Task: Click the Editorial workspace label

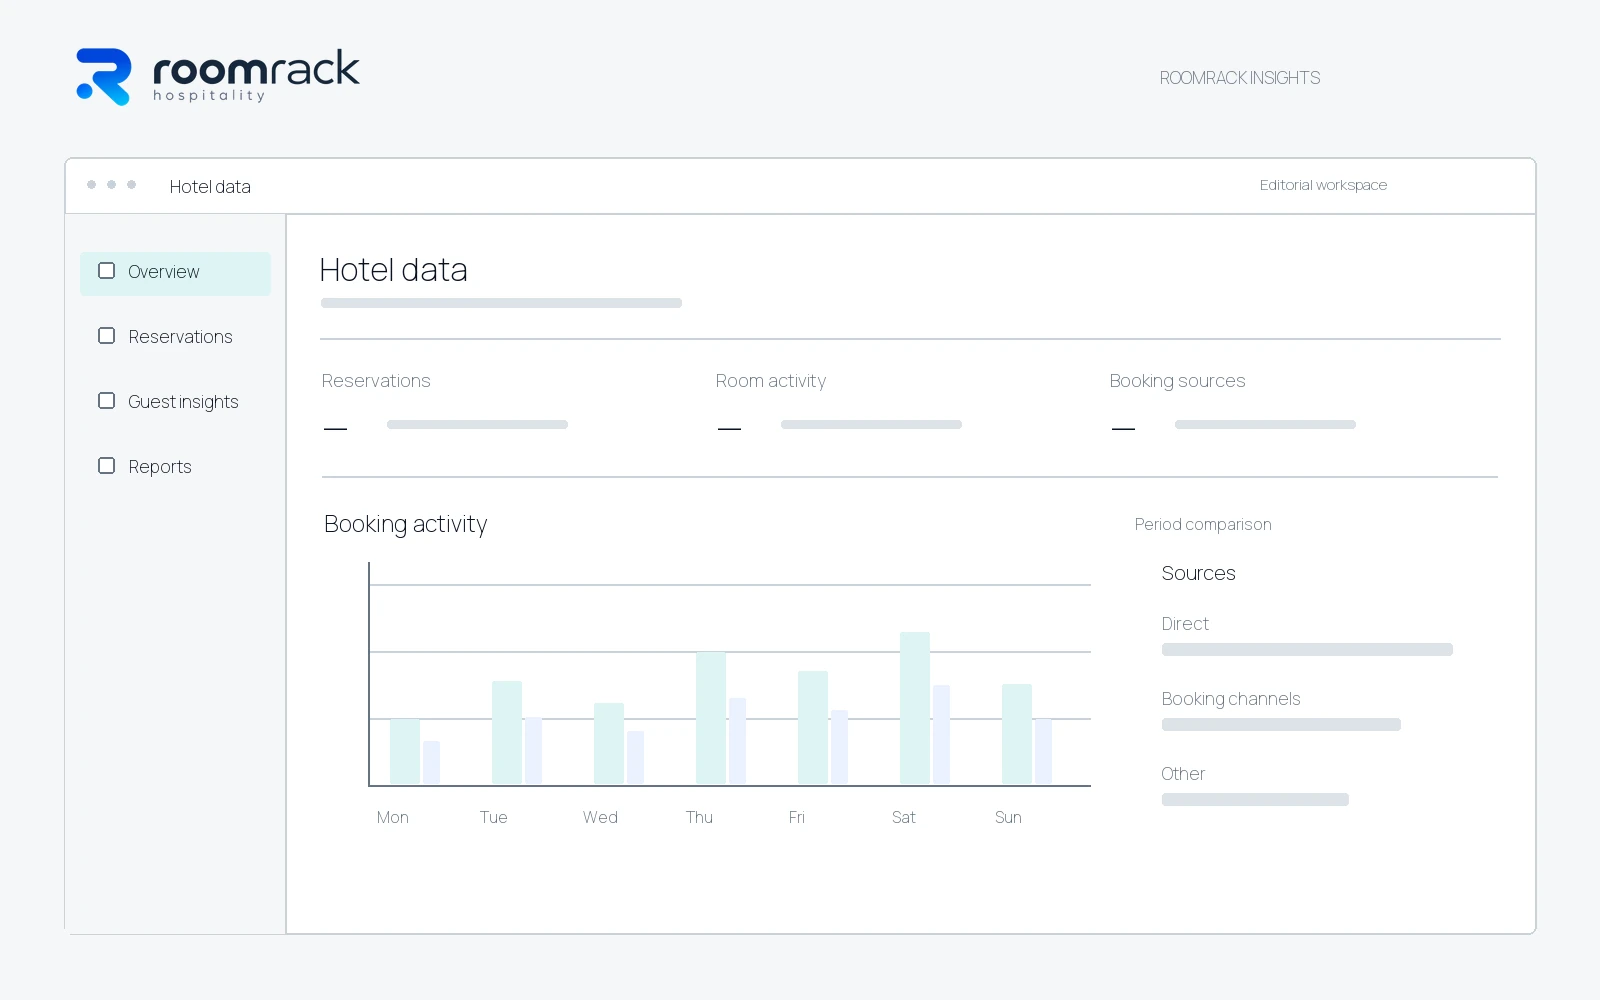Action: pos(1323,185)
